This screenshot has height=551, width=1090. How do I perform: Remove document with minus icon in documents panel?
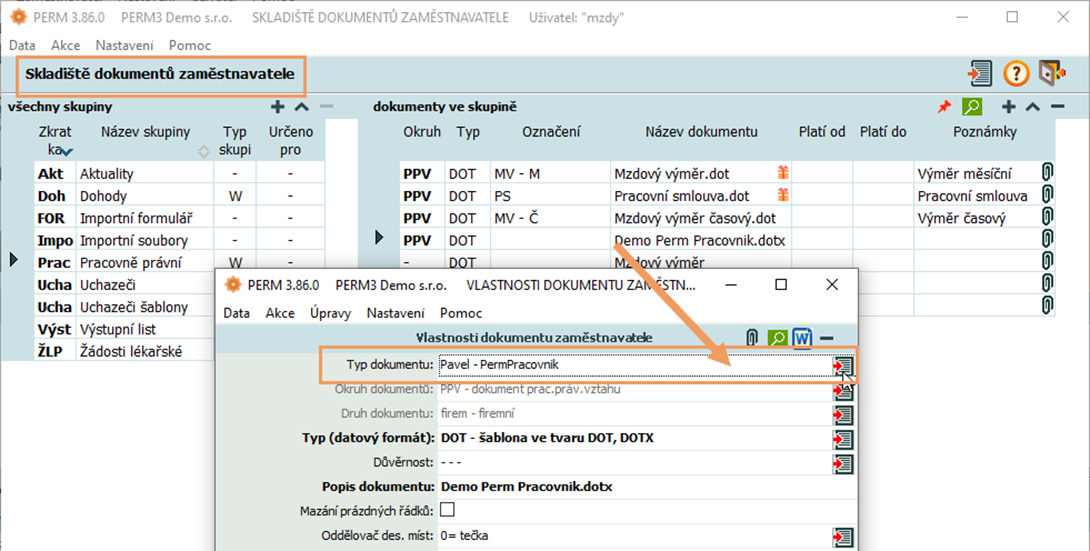click(x=1057, y=106)
